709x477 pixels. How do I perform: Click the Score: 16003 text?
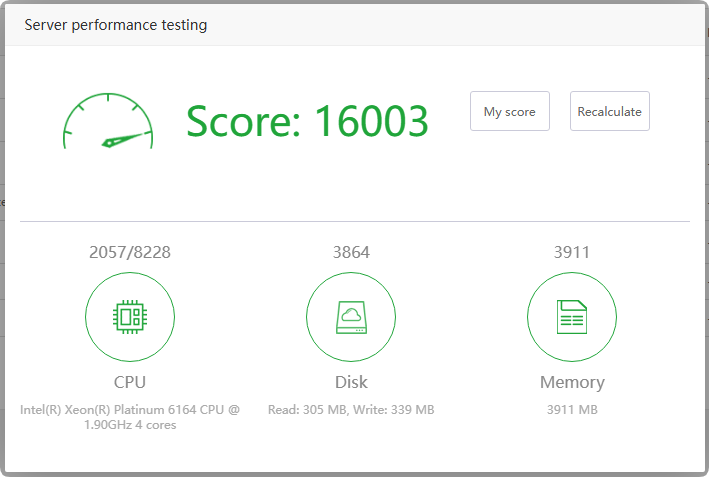click(307, 121)
